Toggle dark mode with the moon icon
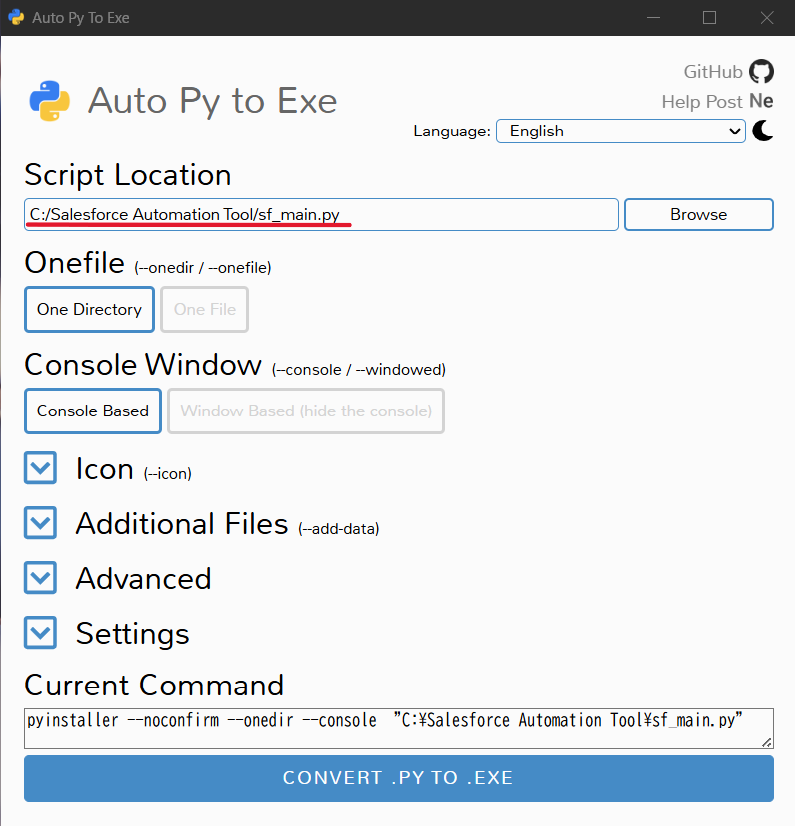This screenshot has width=795, height=829. tap(763, 131)
